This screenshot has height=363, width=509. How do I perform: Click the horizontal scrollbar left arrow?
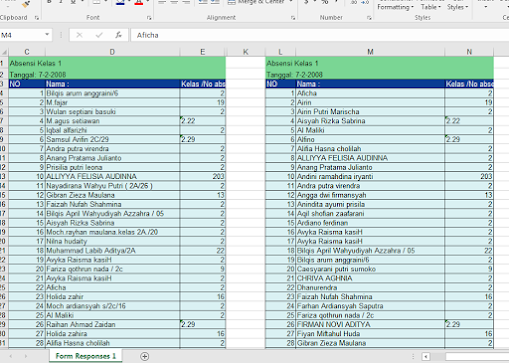[426, 357]
